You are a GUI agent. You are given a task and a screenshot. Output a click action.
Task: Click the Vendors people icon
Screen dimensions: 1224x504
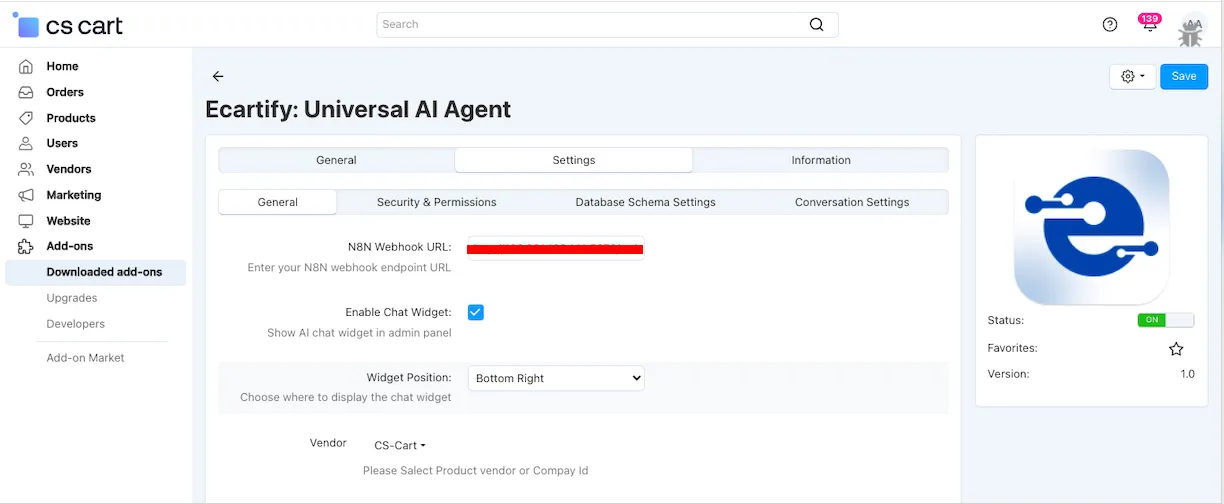coord(26,169)
